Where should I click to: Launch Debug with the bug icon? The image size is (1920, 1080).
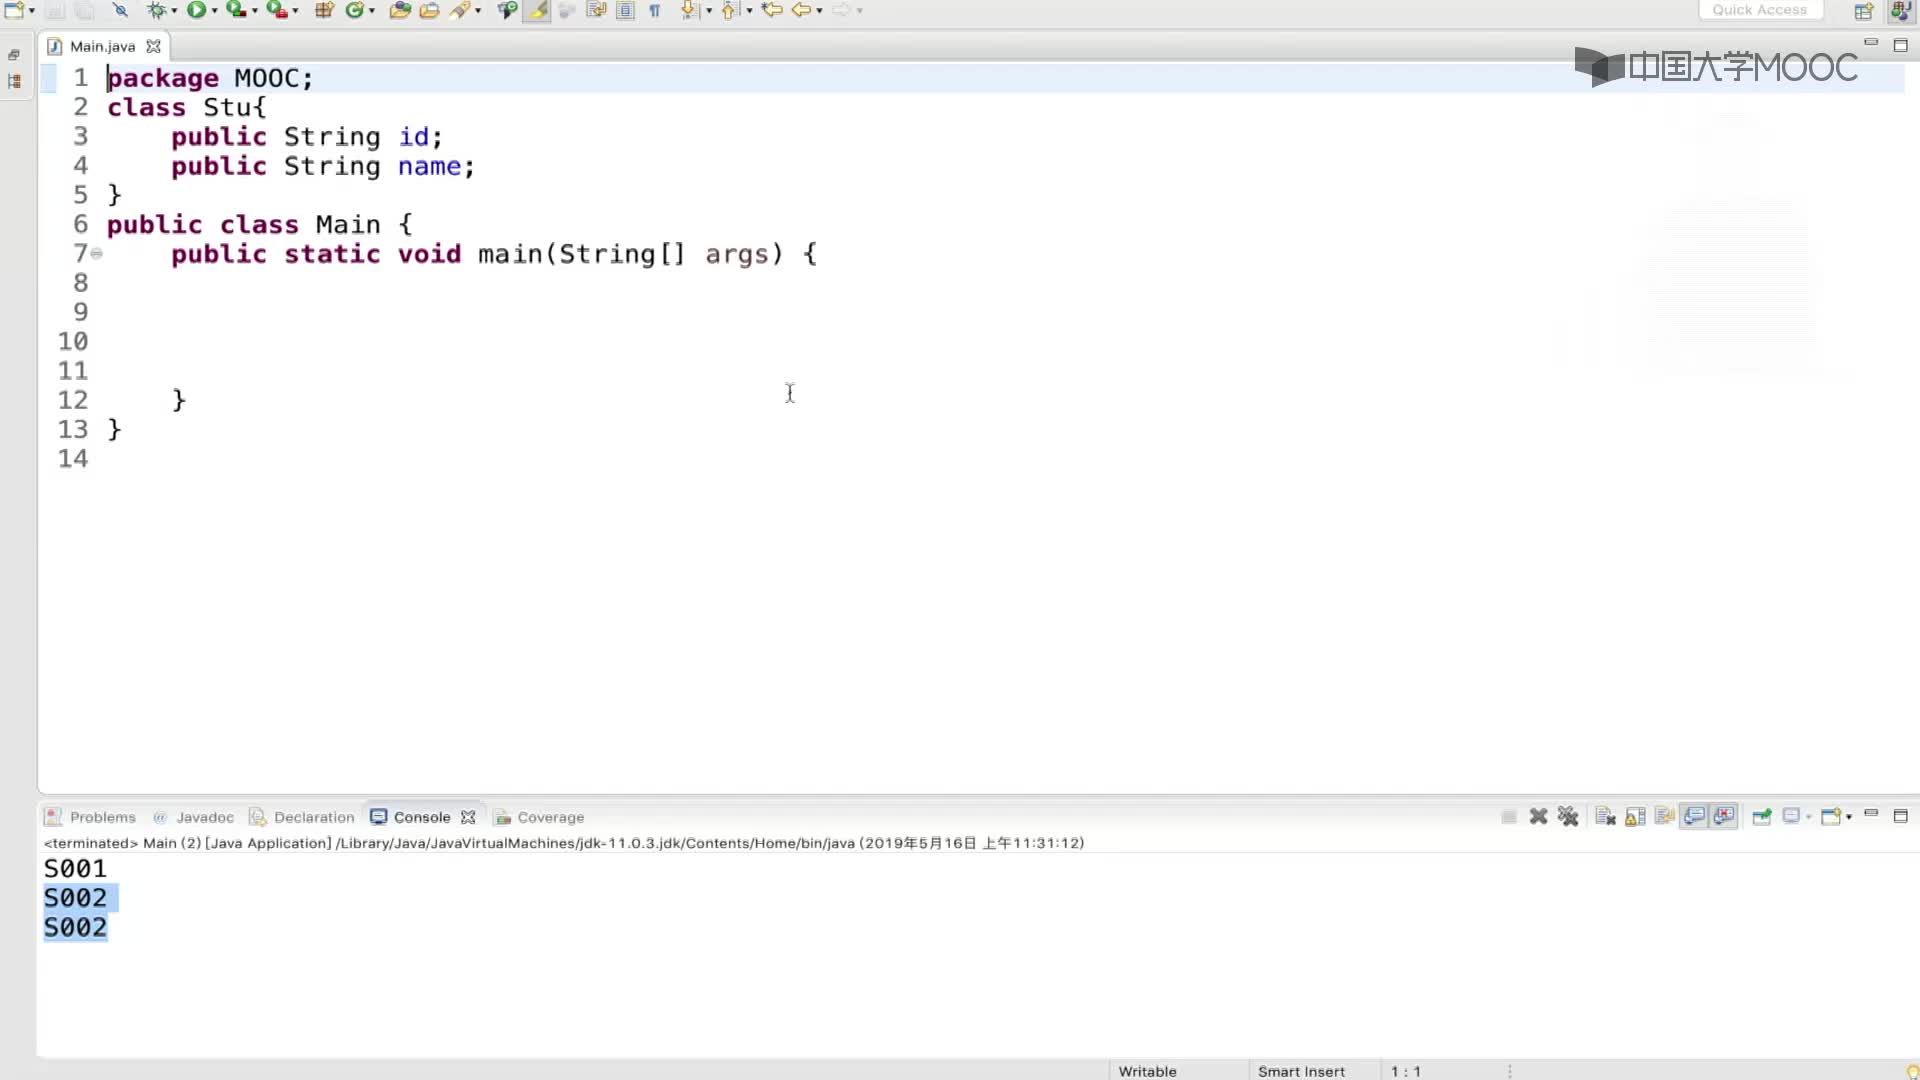(156, 10)
